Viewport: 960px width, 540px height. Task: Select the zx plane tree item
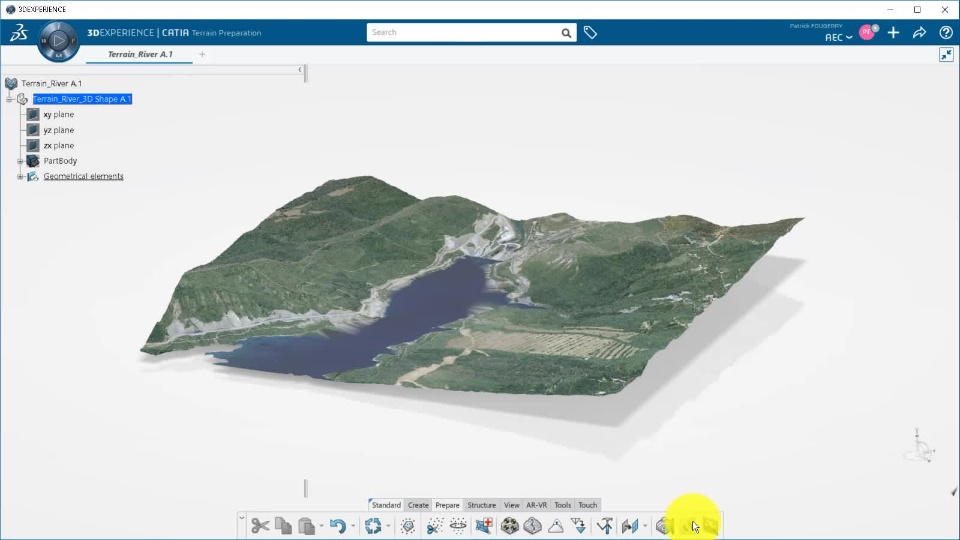(x=59, y=146)
